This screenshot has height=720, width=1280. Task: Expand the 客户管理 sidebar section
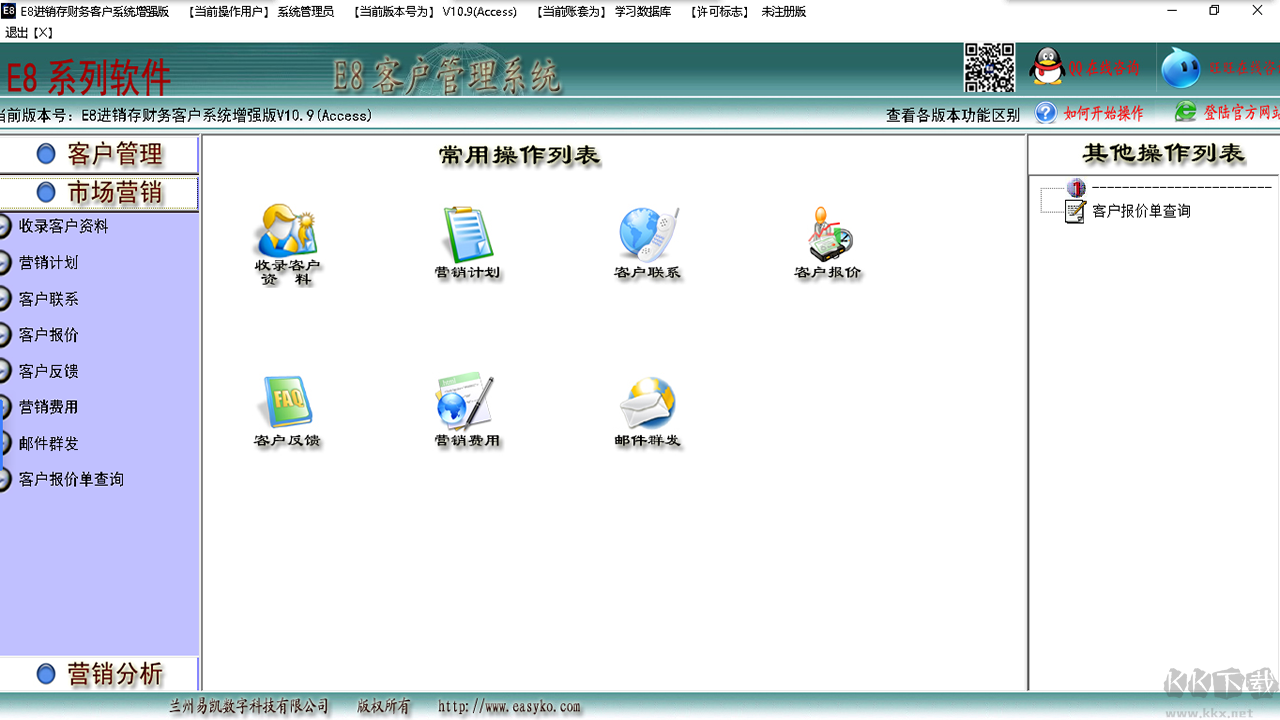(99, 154)
